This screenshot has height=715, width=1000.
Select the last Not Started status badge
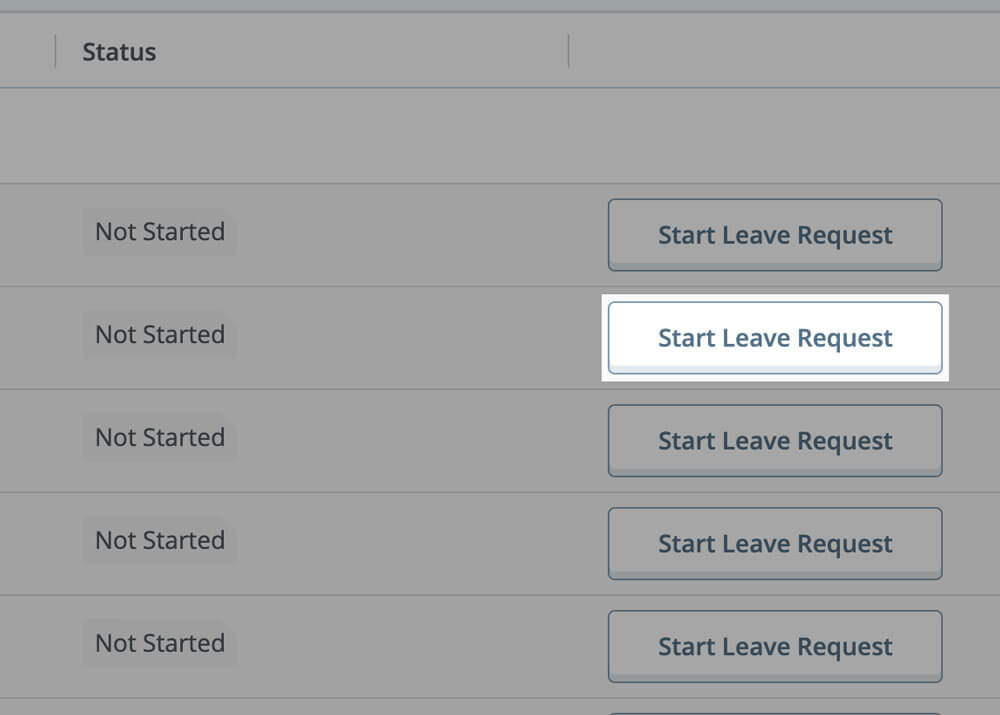(159, 643)
